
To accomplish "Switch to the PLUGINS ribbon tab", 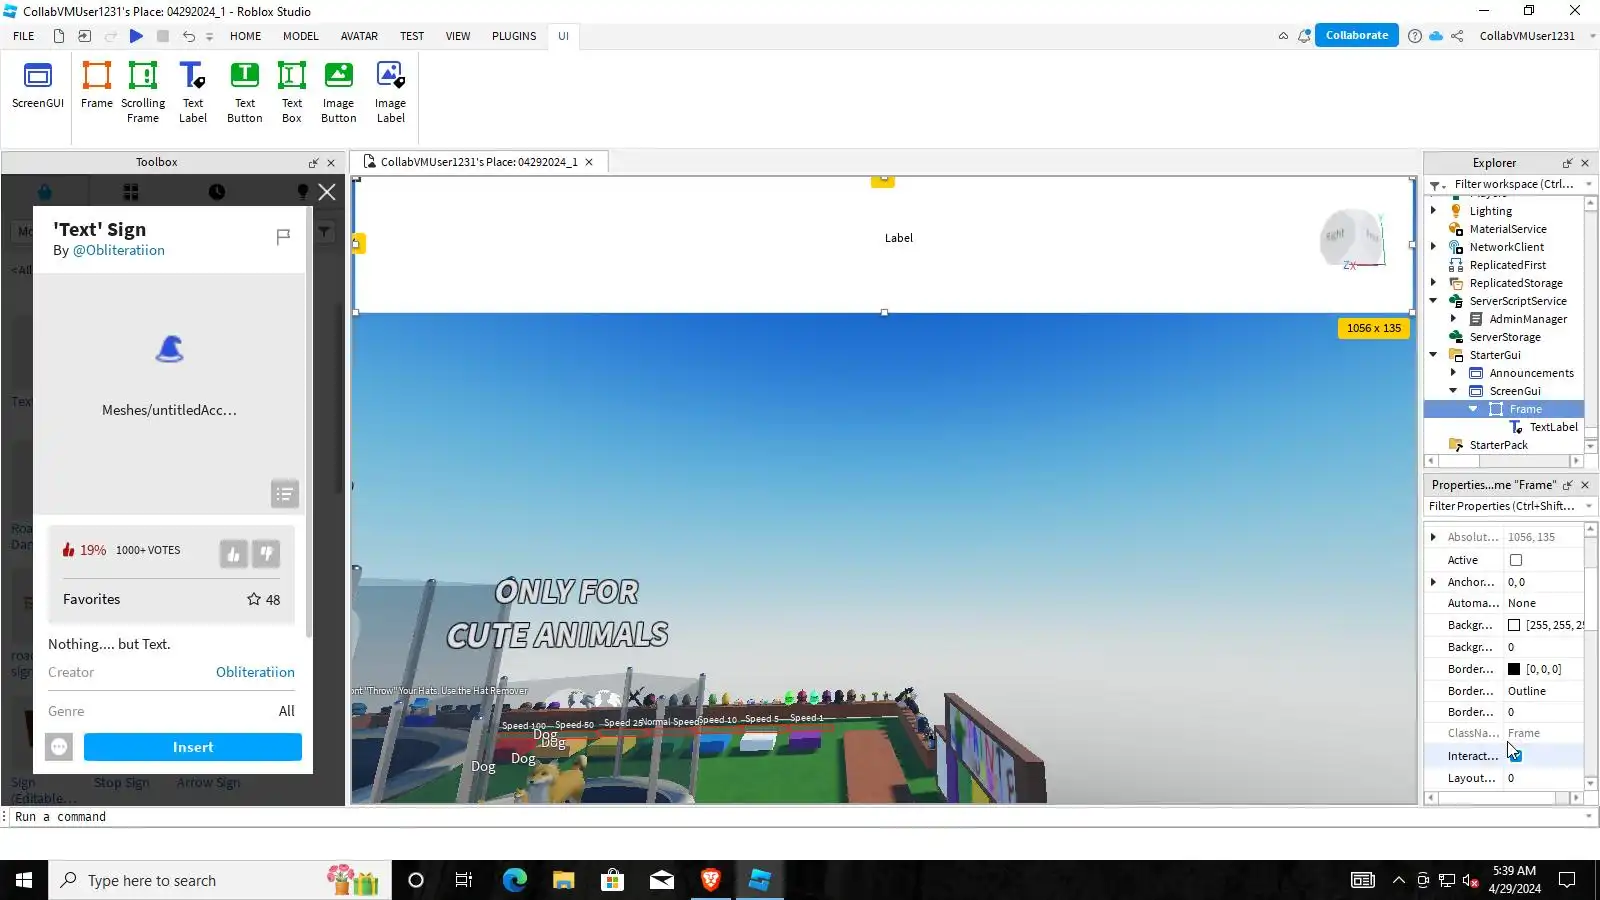I will (514, 36).
